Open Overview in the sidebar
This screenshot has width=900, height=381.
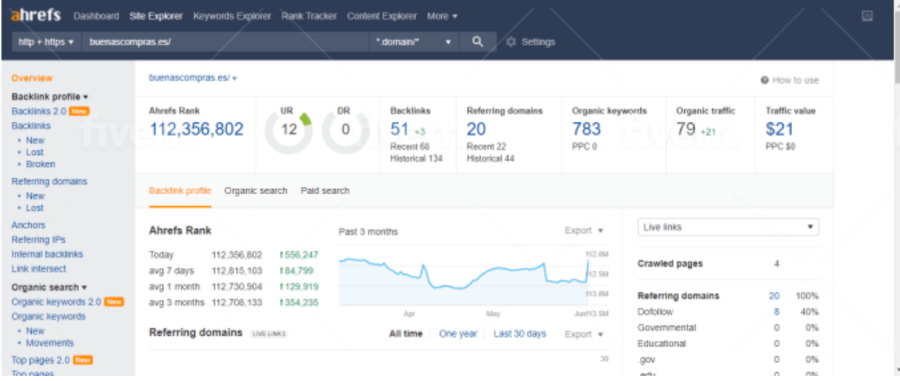pyautogui.click(x=32, y=78)
